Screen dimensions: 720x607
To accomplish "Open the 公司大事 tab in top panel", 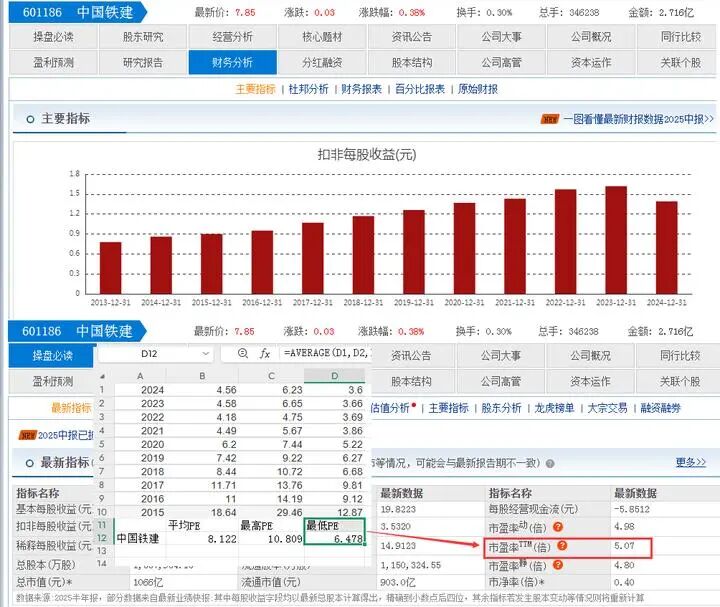I will (x=501, y=37).
